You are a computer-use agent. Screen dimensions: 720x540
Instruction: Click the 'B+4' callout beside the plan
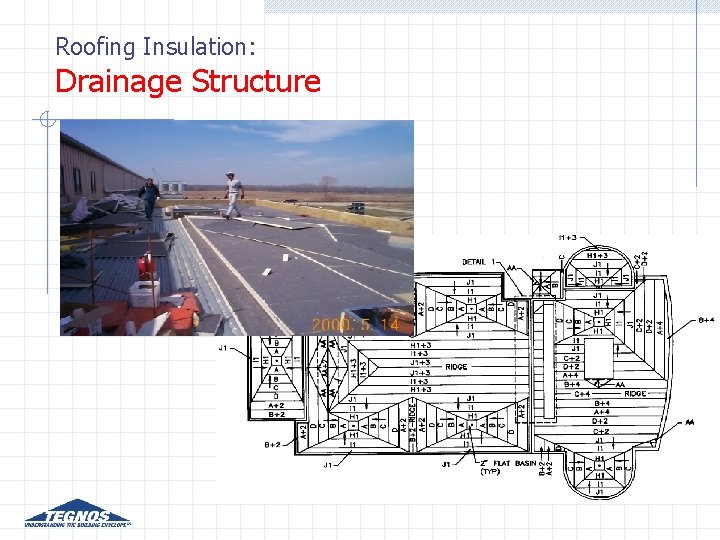706,320
